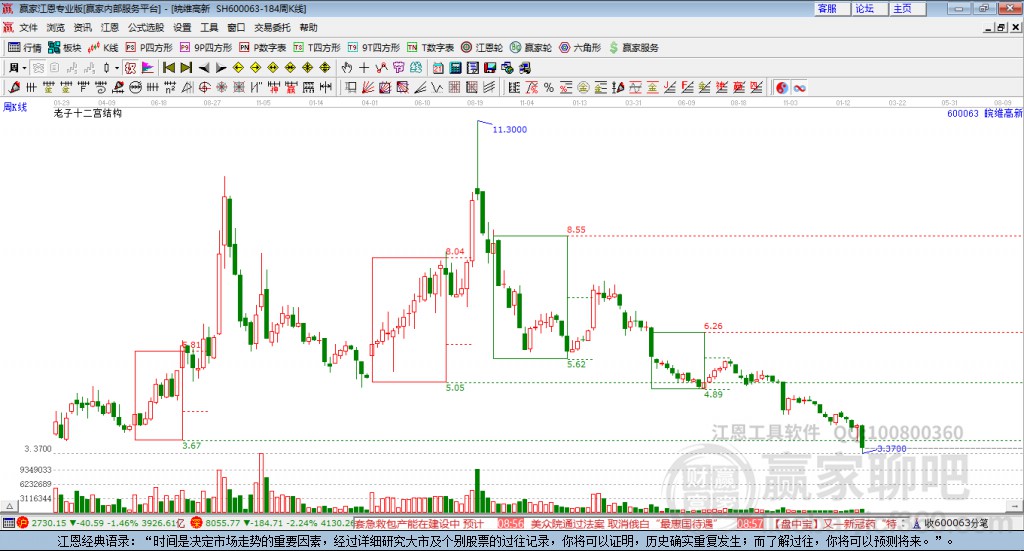Screen dimensions: 1024x551
Task: Select the n² lines tool
Action: coord(170,87)
